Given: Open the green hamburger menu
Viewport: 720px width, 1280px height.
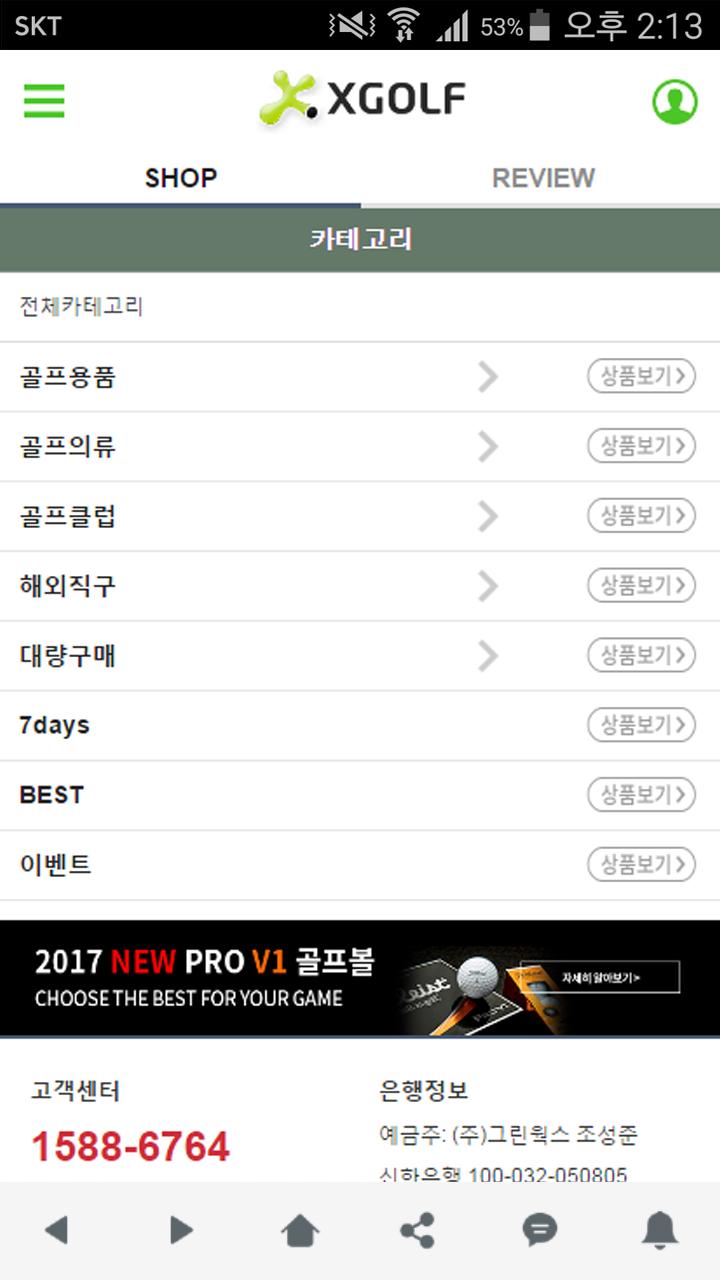Looking at the screenshot, I should tap(44, 101).
